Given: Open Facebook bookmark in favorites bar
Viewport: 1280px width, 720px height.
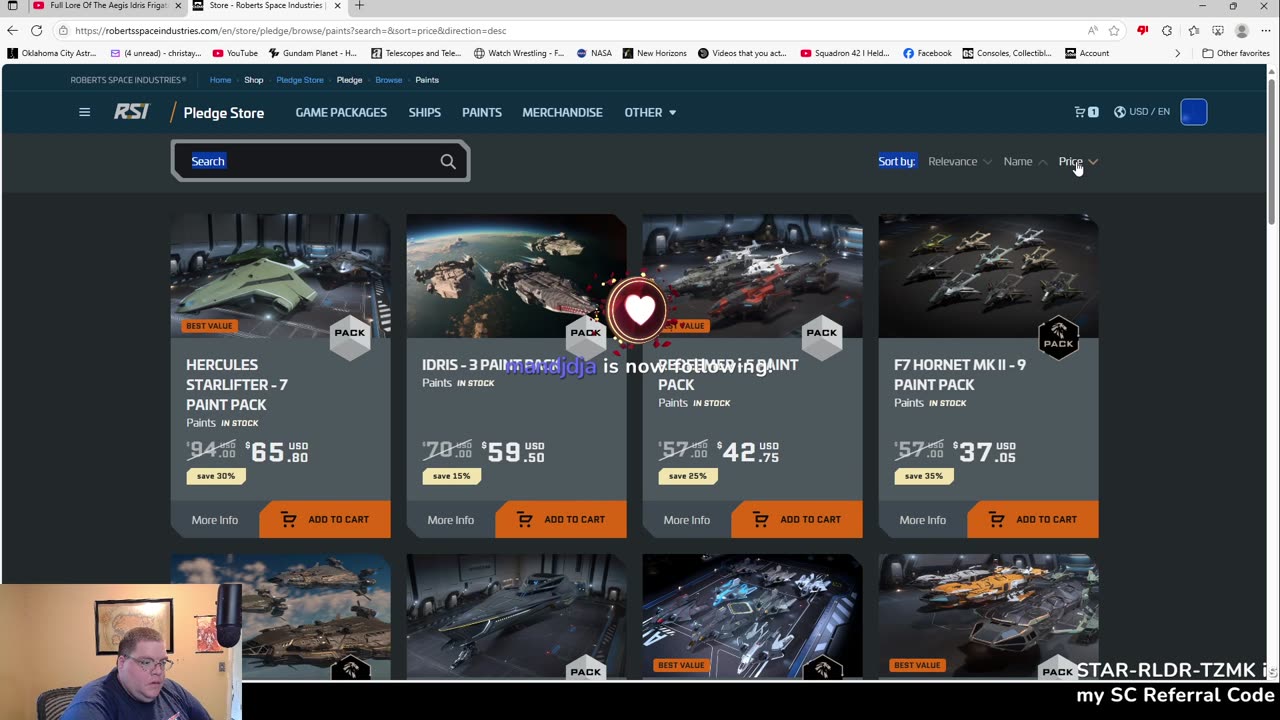Looking at the screenshot, I should click(927, 53).
